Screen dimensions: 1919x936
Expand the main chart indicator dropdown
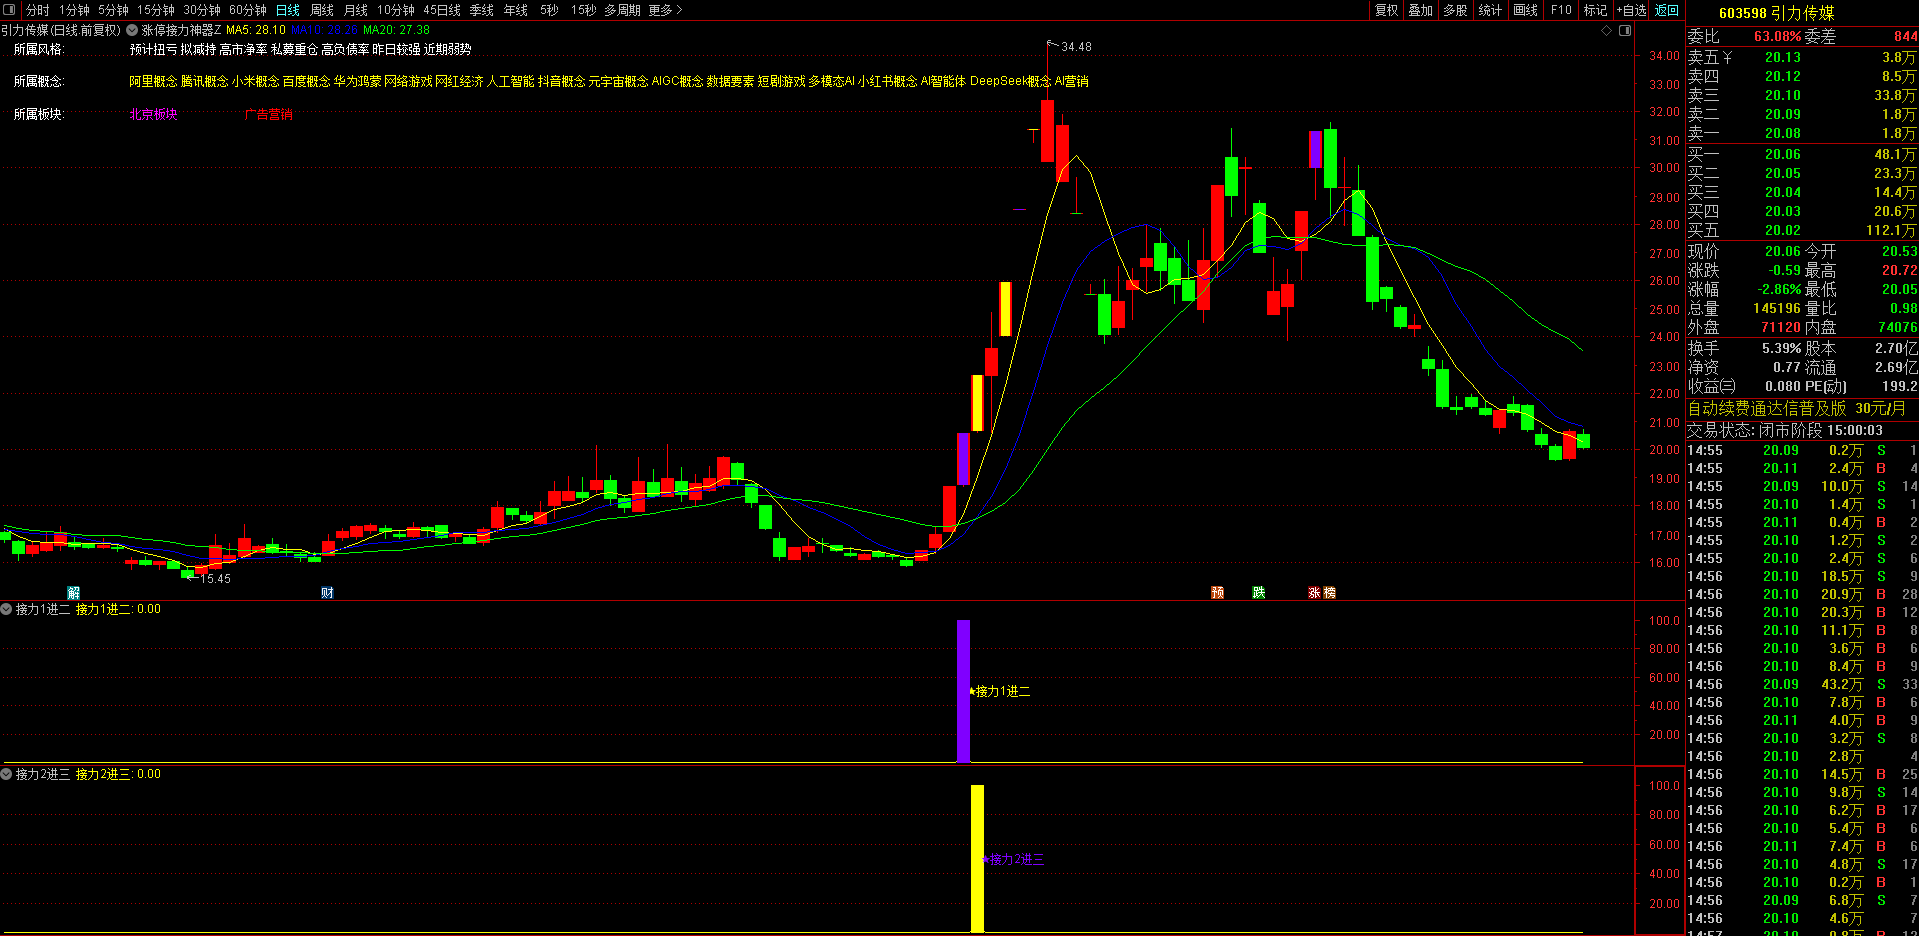[x=132, y=30]
